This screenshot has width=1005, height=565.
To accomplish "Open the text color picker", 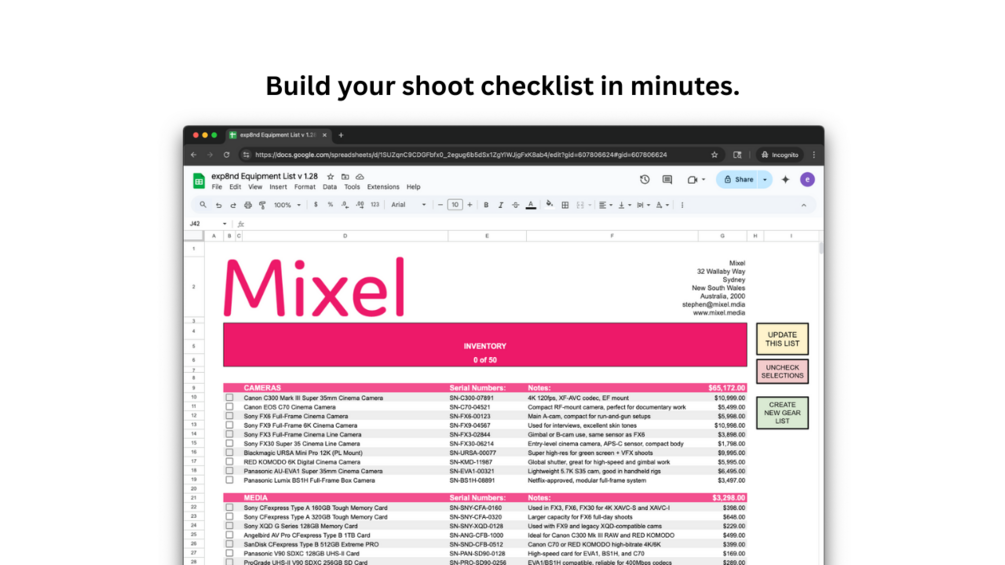I will pos(531,205).
